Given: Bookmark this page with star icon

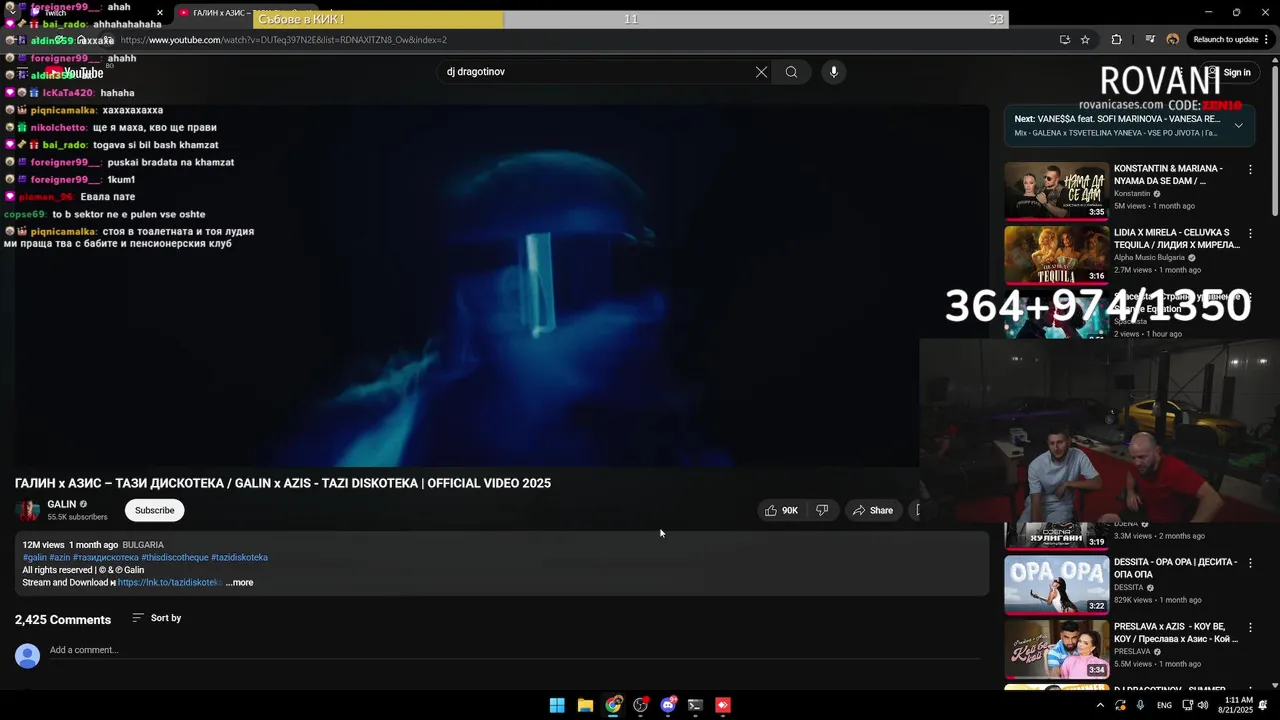Looking at the screenshot, I should (x=1085, y=40).
